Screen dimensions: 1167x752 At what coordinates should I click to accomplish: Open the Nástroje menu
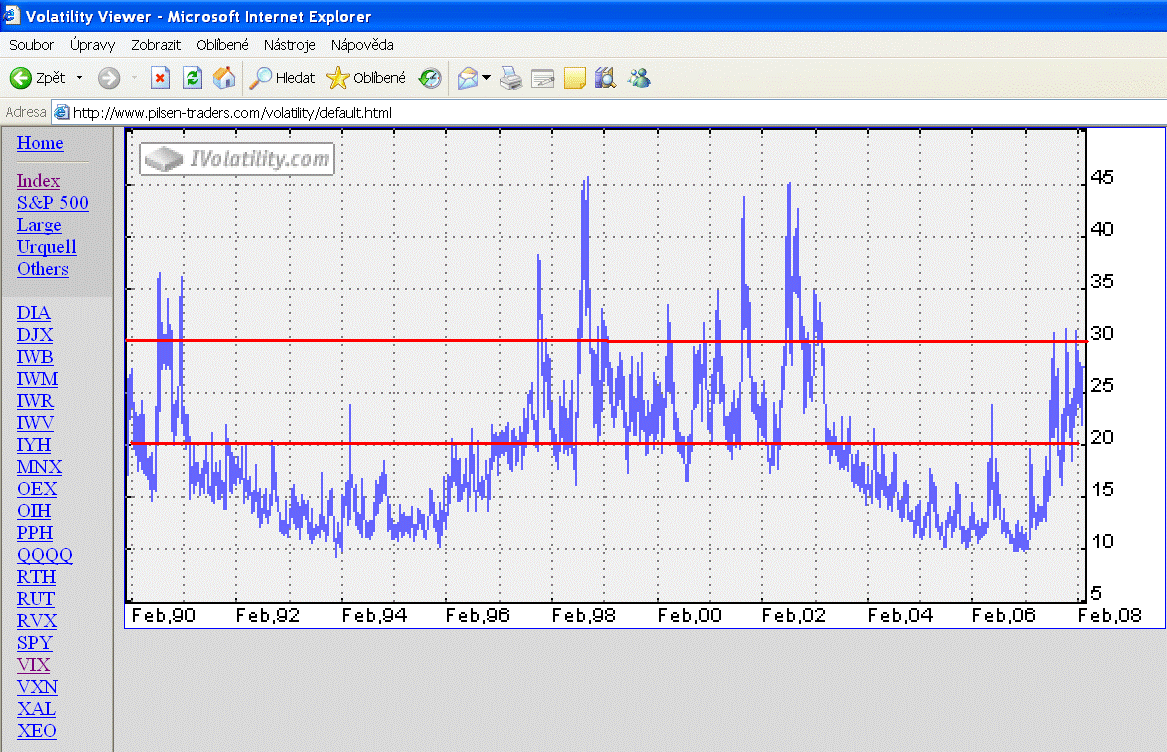(289, 45)
